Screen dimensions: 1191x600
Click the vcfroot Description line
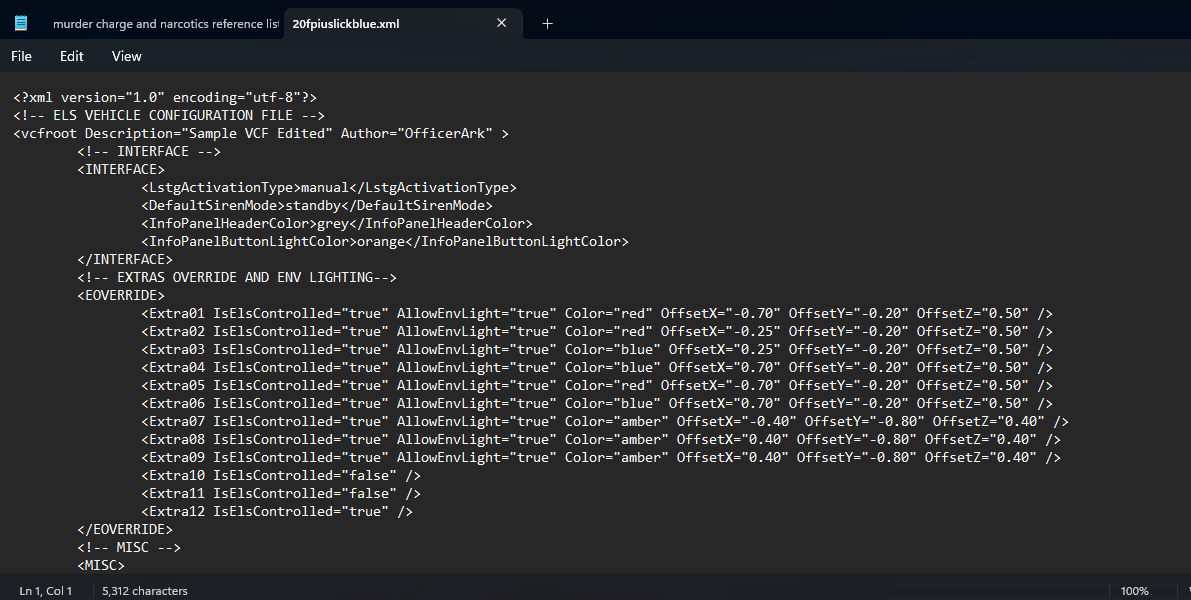pyautogui.click(x=260, y=133)
